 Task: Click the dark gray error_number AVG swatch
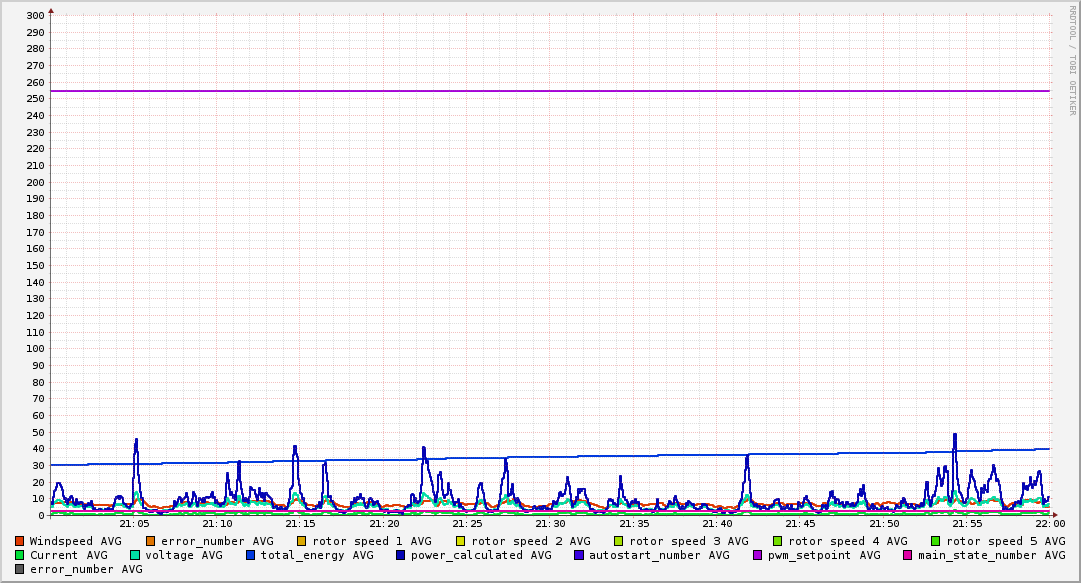coord(20,569)
